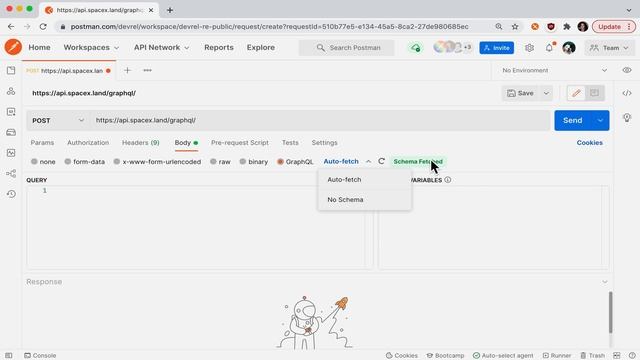The height and width of the screenshot is (360, 640).
Task: Click the Invite button
Action: click(497, 48)
